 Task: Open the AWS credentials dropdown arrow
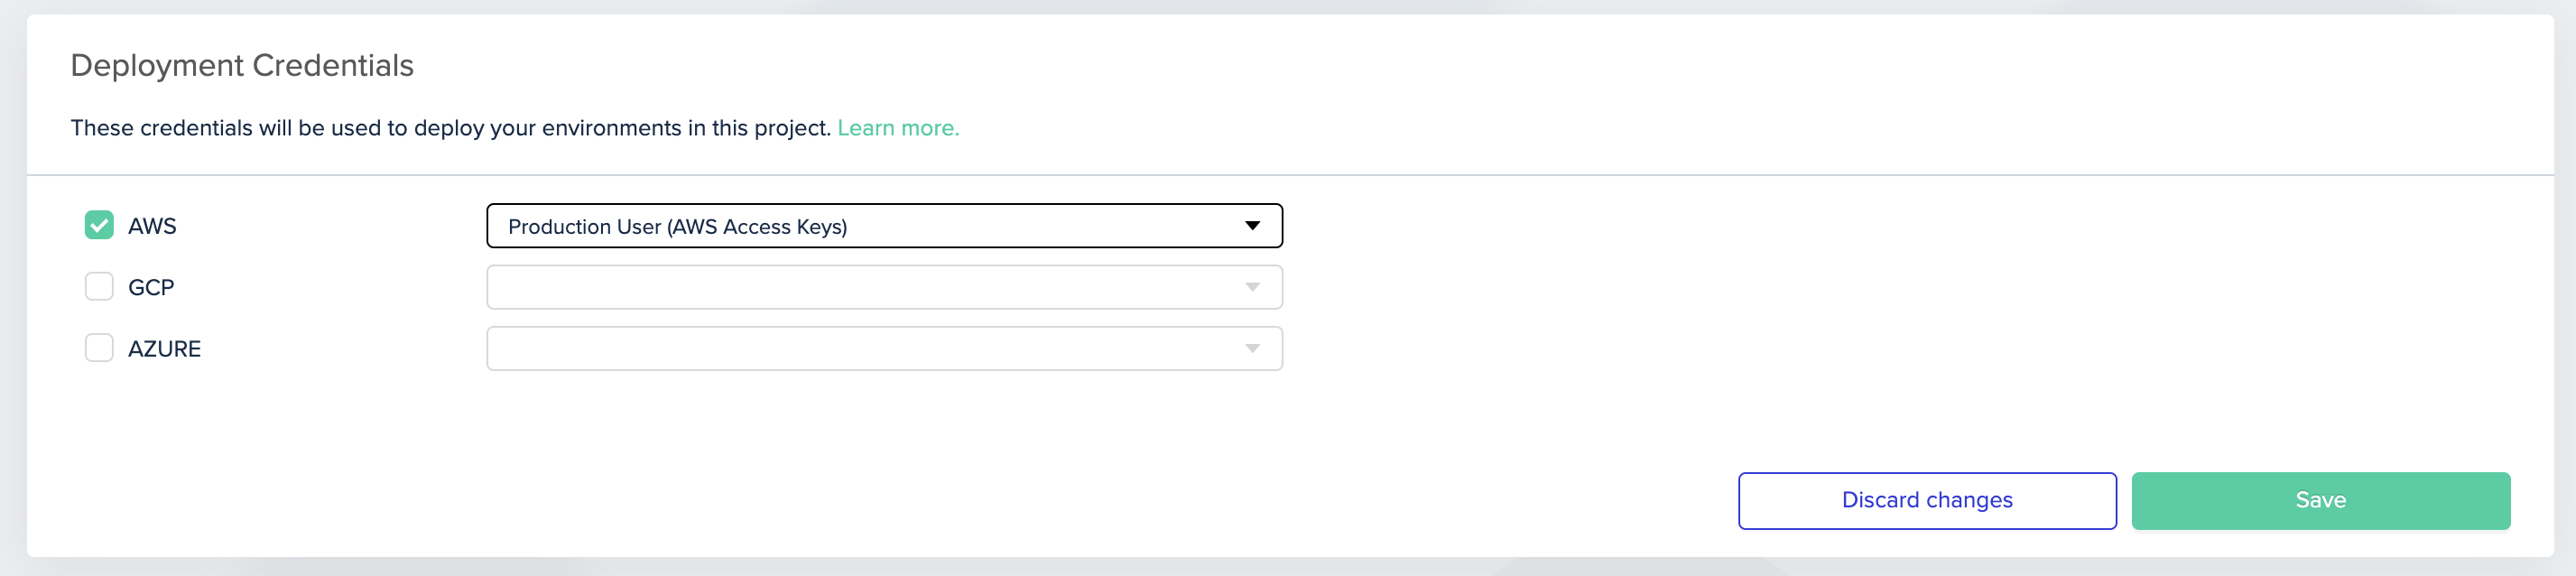(1253, 226)
